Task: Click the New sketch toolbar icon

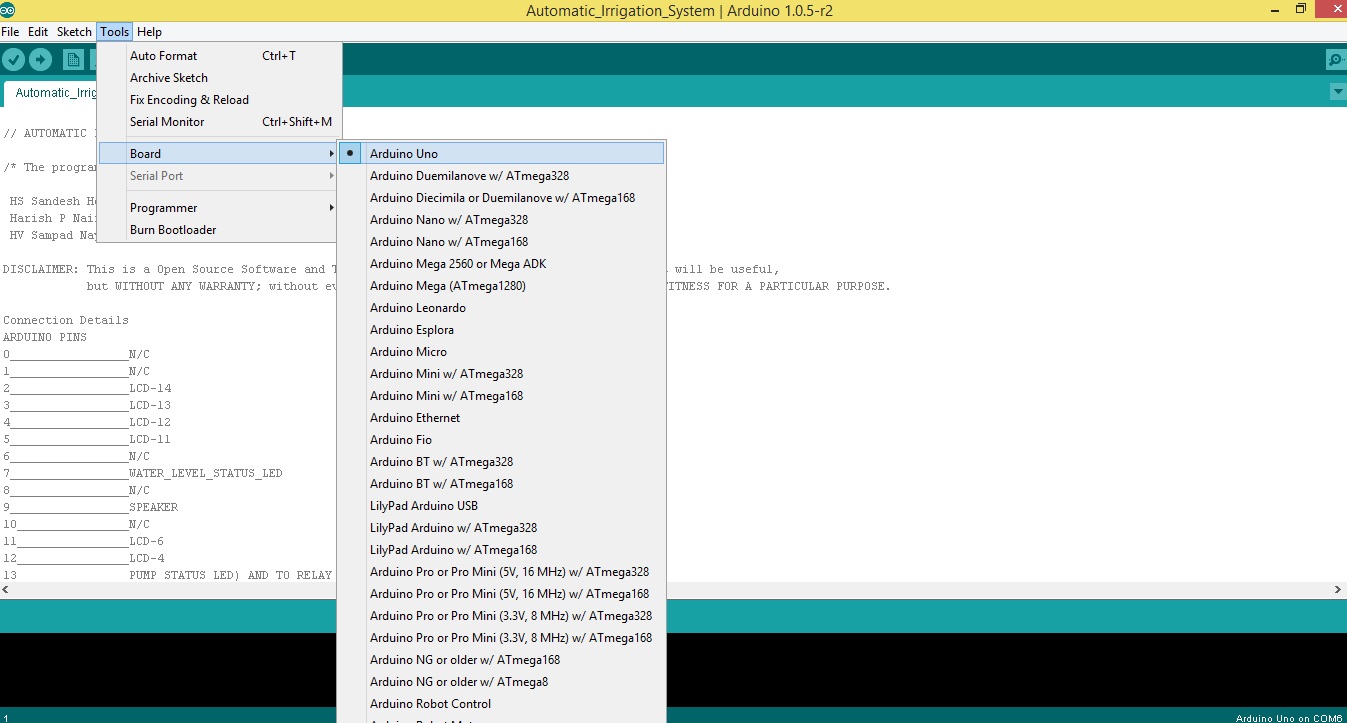Action: point(73,60)
